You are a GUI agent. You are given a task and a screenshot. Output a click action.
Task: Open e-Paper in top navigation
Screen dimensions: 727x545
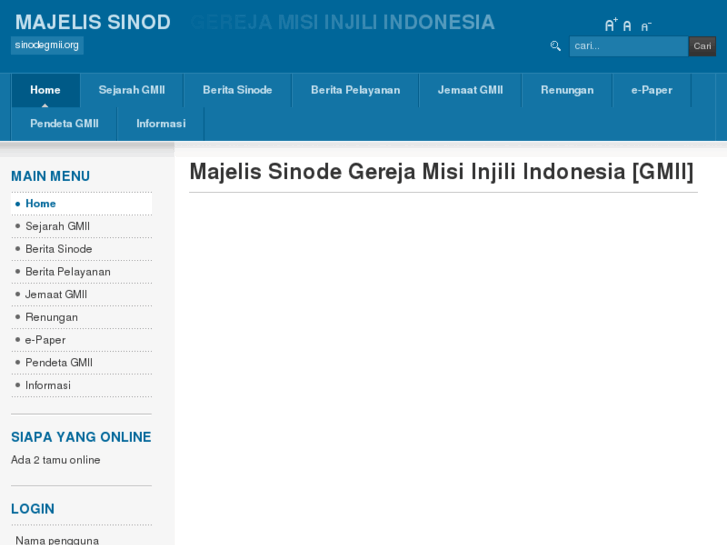651,90
